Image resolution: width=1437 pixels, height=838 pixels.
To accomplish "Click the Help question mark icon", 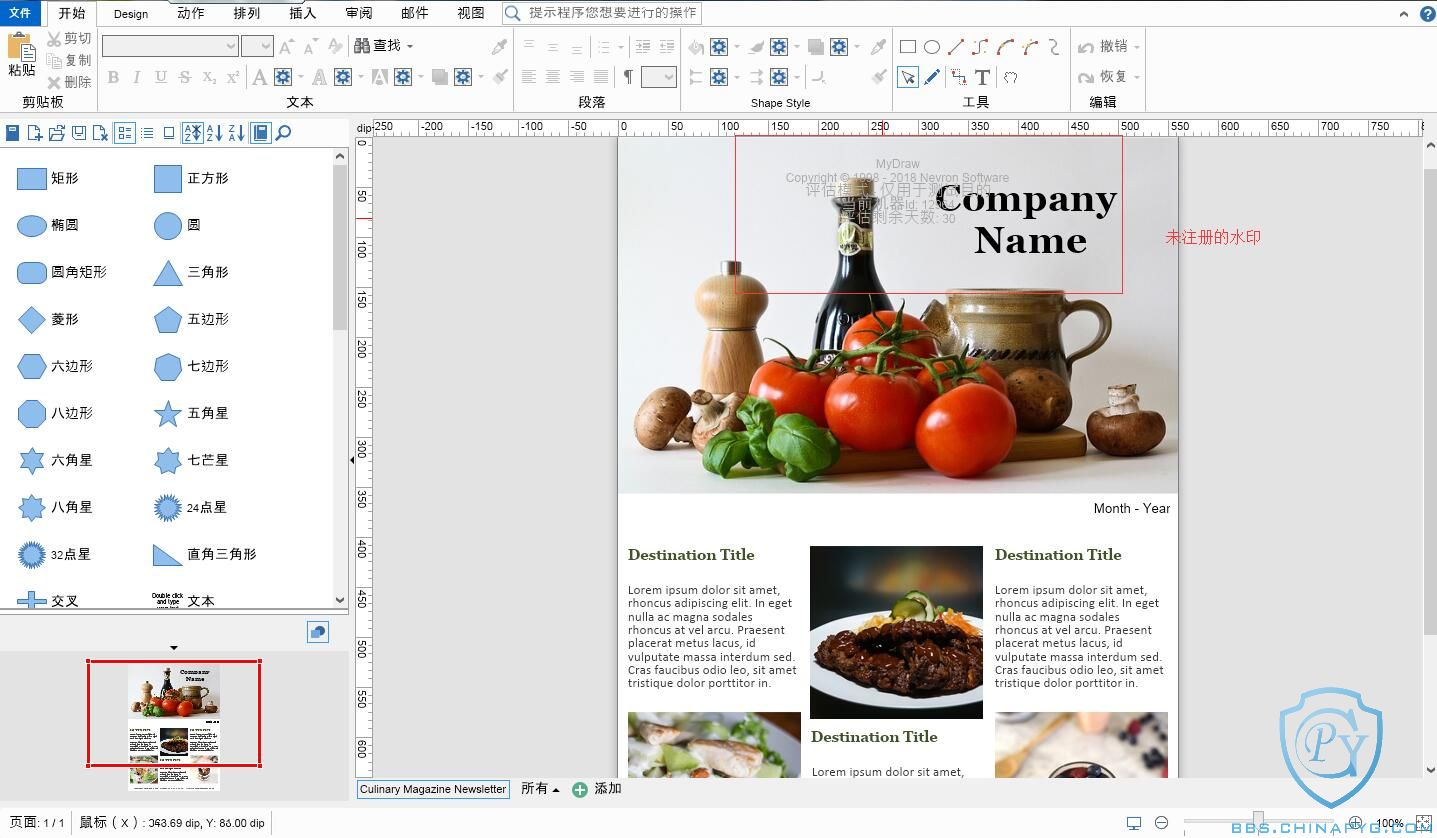I will pyautogui.click(x=1428, y=14).
